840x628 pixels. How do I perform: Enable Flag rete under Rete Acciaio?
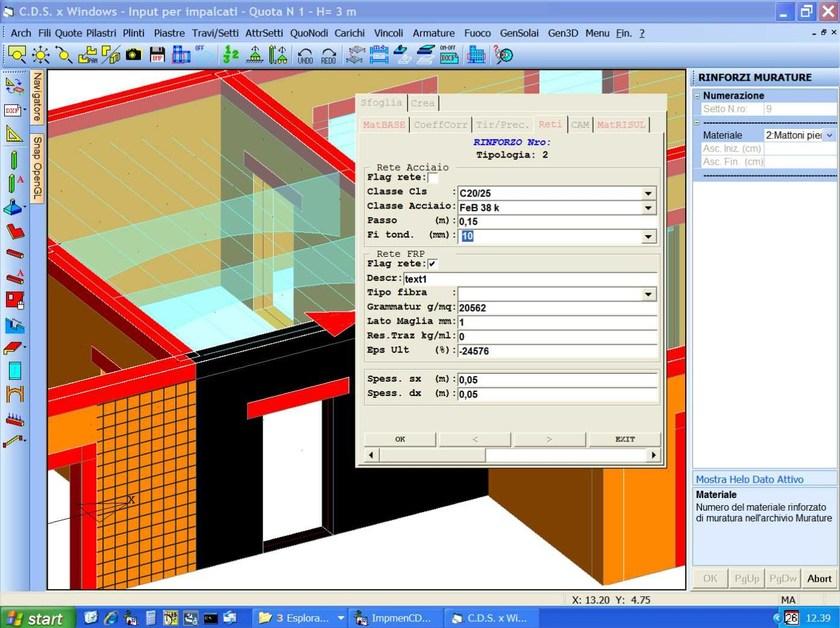pyautogui.click(x=433, y=178)
